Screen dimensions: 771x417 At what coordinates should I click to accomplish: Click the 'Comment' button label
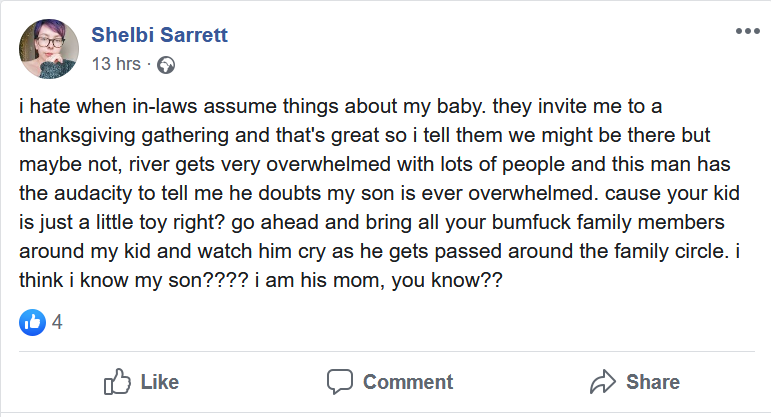[408, 382]
